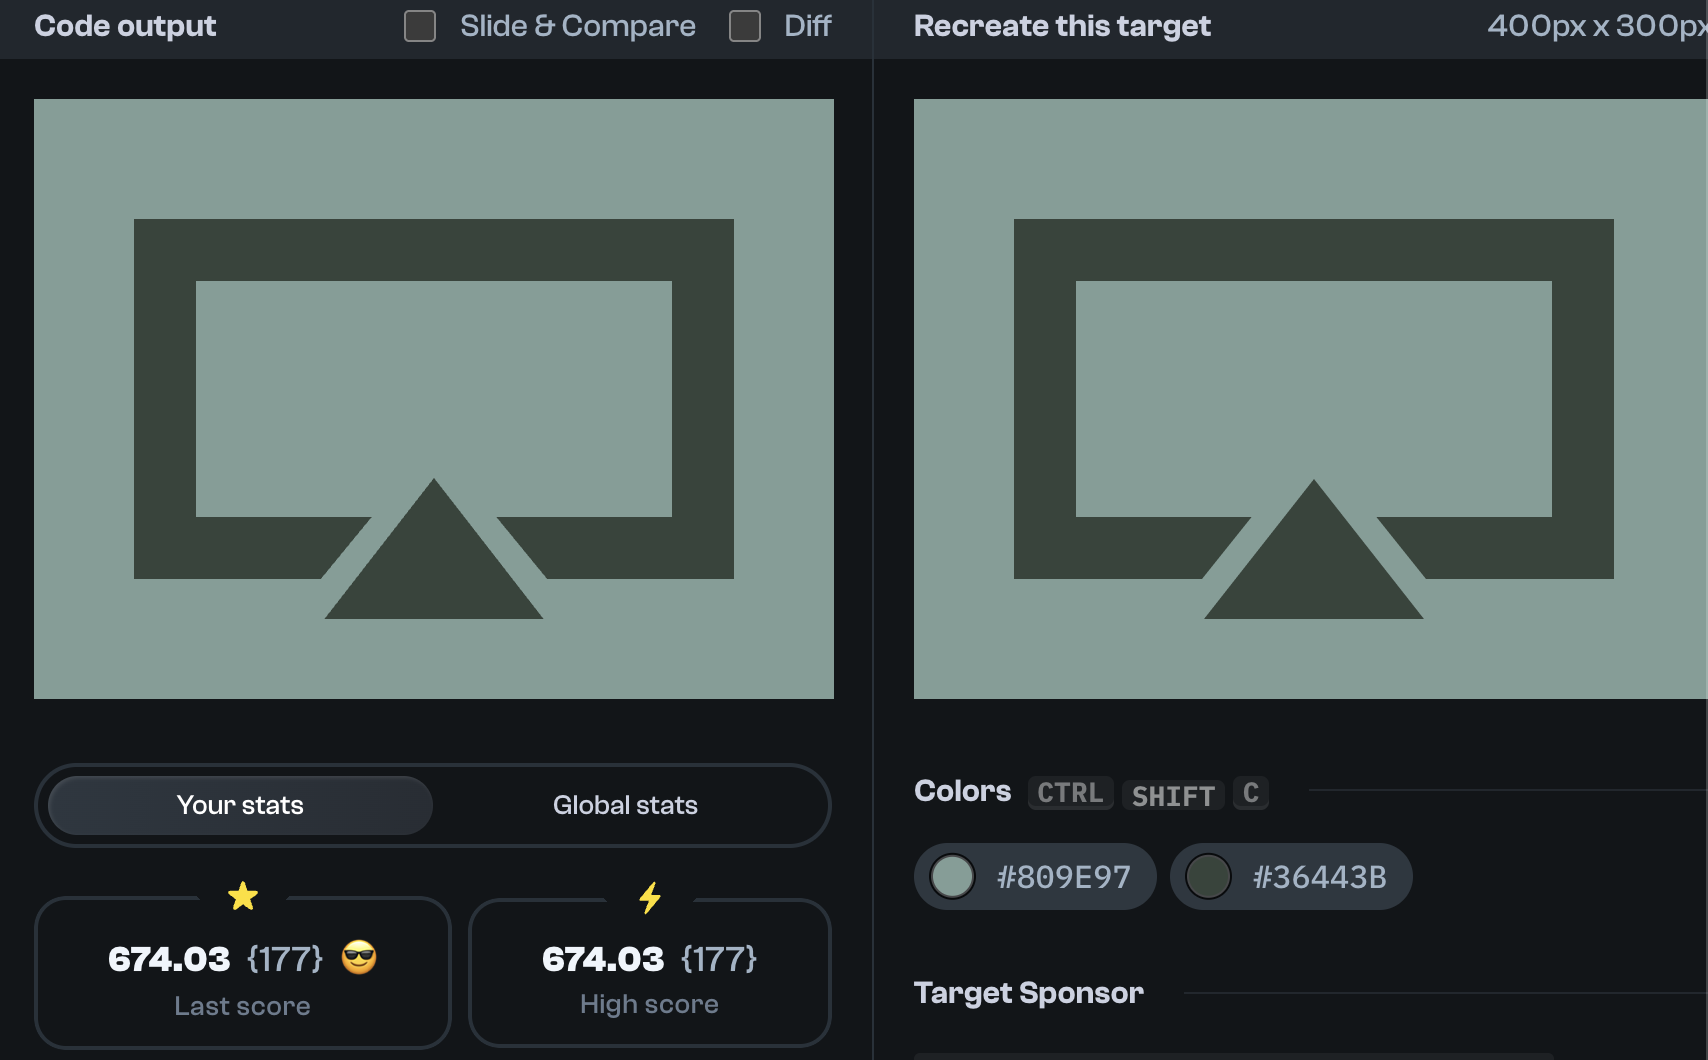
Task: Click the SHIFT key hint badge
Action: click(x=1173, y=795)
